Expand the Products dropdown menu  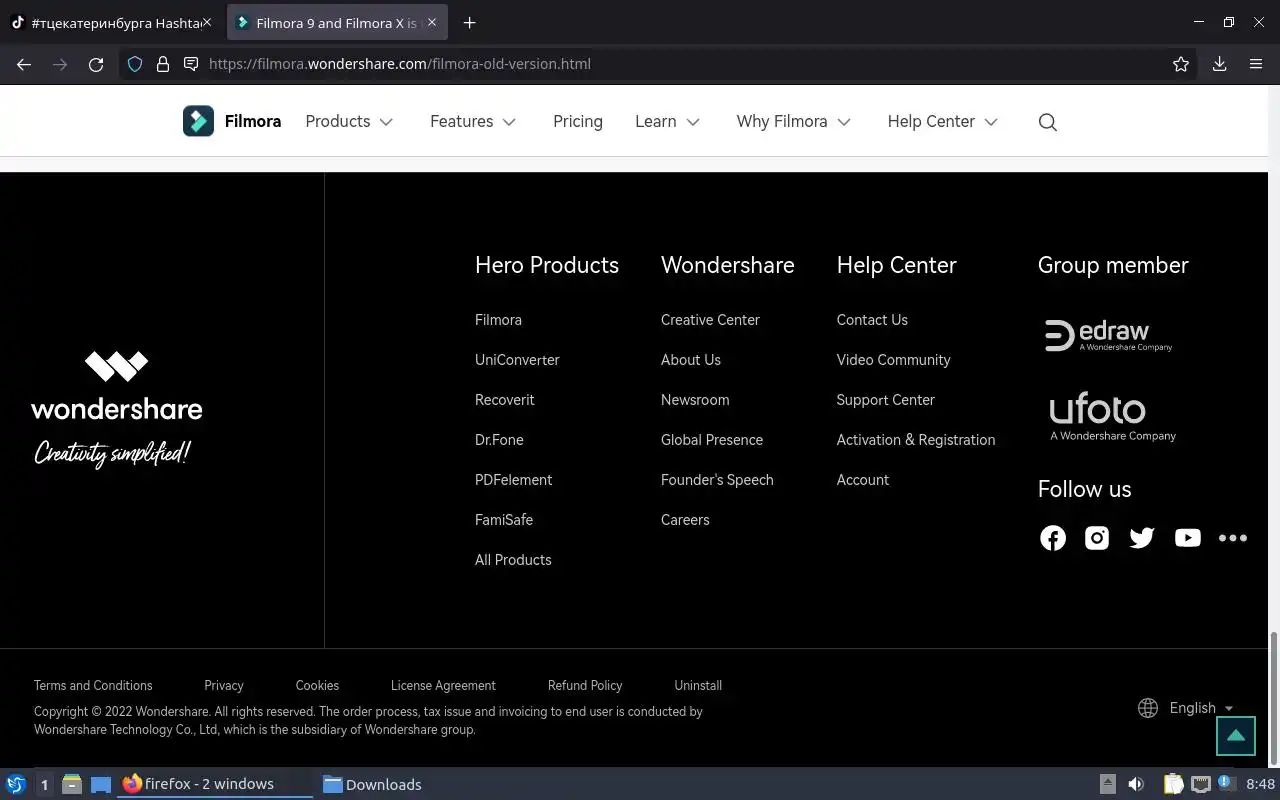349,121
